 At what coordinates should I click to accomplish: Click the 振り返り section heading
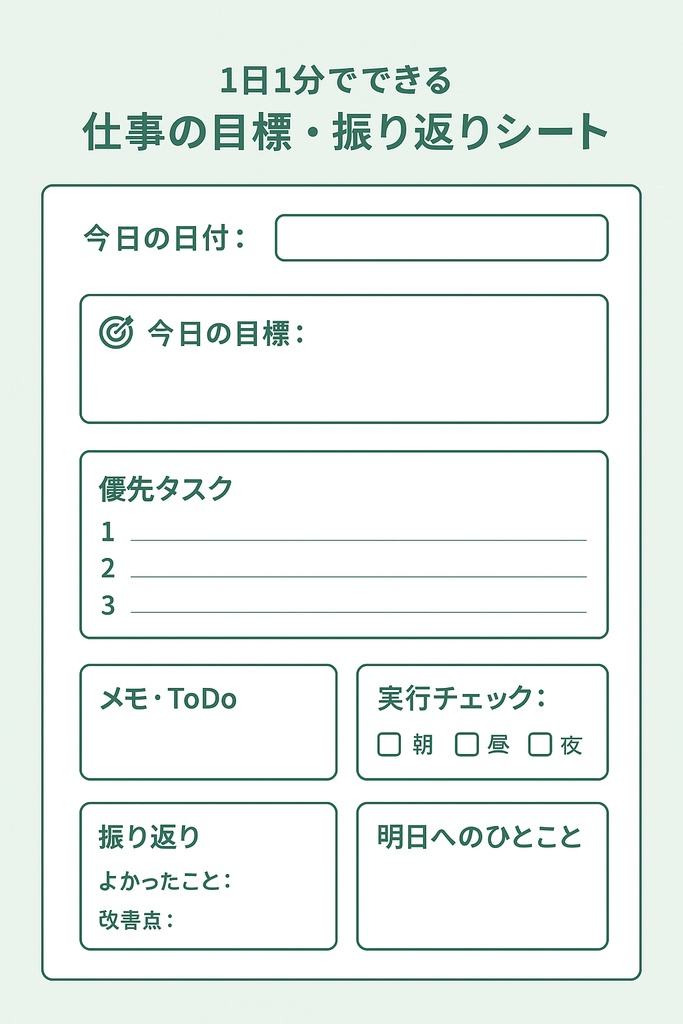(x=149, y=836)
